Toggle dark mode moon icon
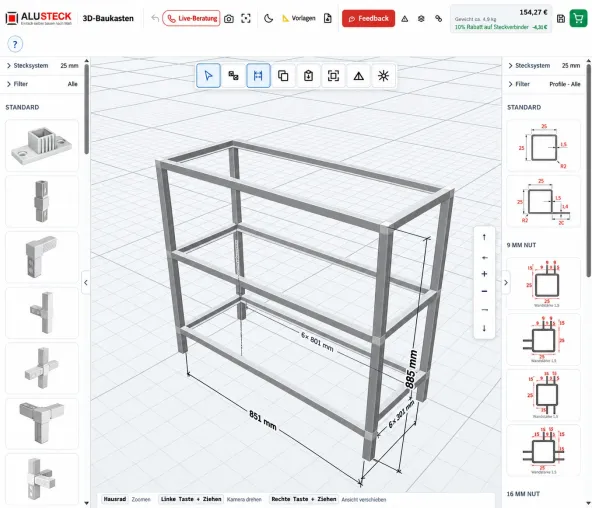The height and width of the screenshot is (508, 592). coord(268,18)
